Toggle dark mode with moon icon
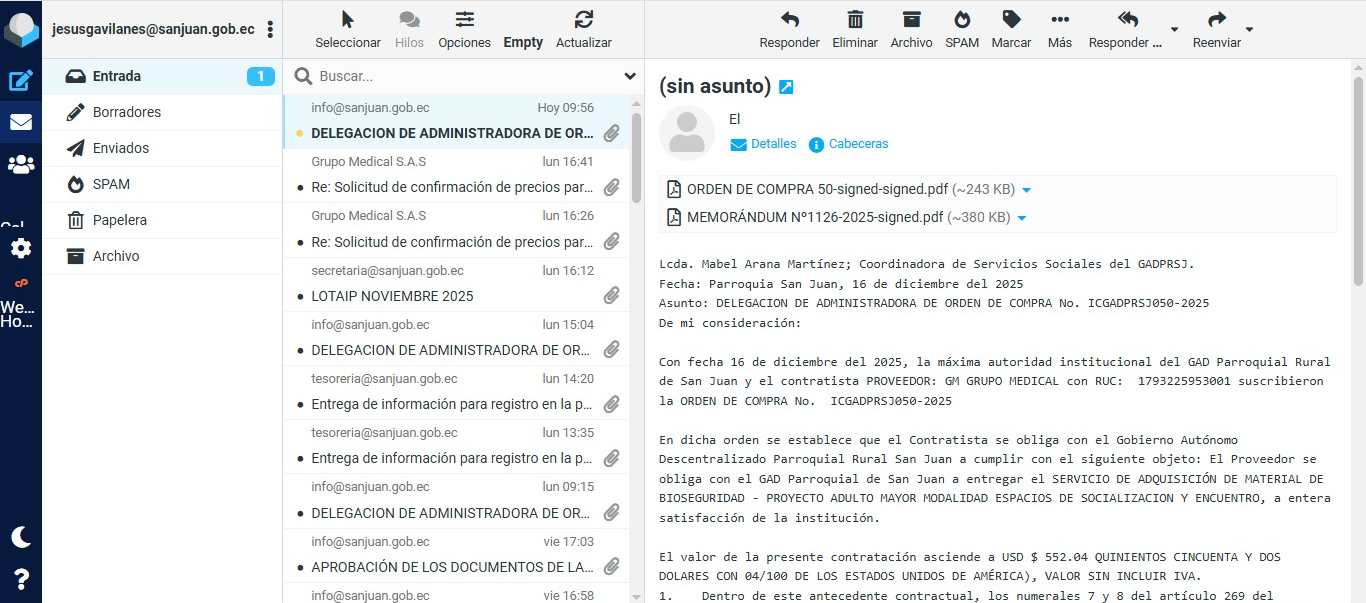The width and height of the screenshot is (1366, 603). pyautogui.click(x=21, y=537)
